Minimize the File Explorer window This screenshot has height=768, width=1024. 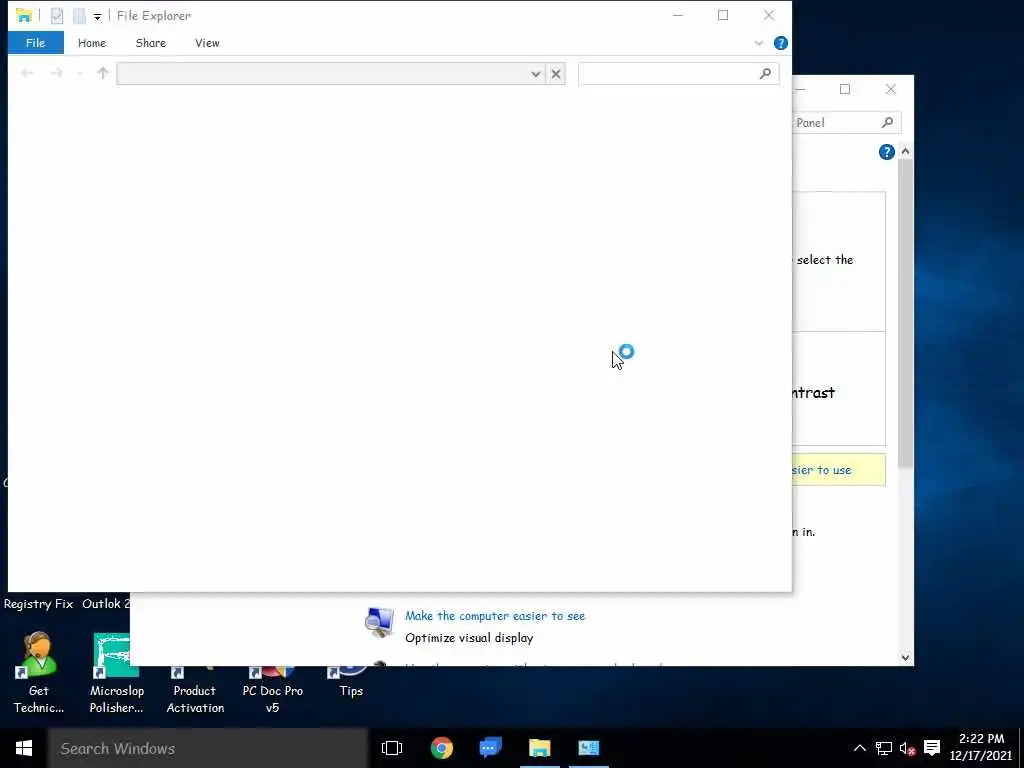pos(678,15)
